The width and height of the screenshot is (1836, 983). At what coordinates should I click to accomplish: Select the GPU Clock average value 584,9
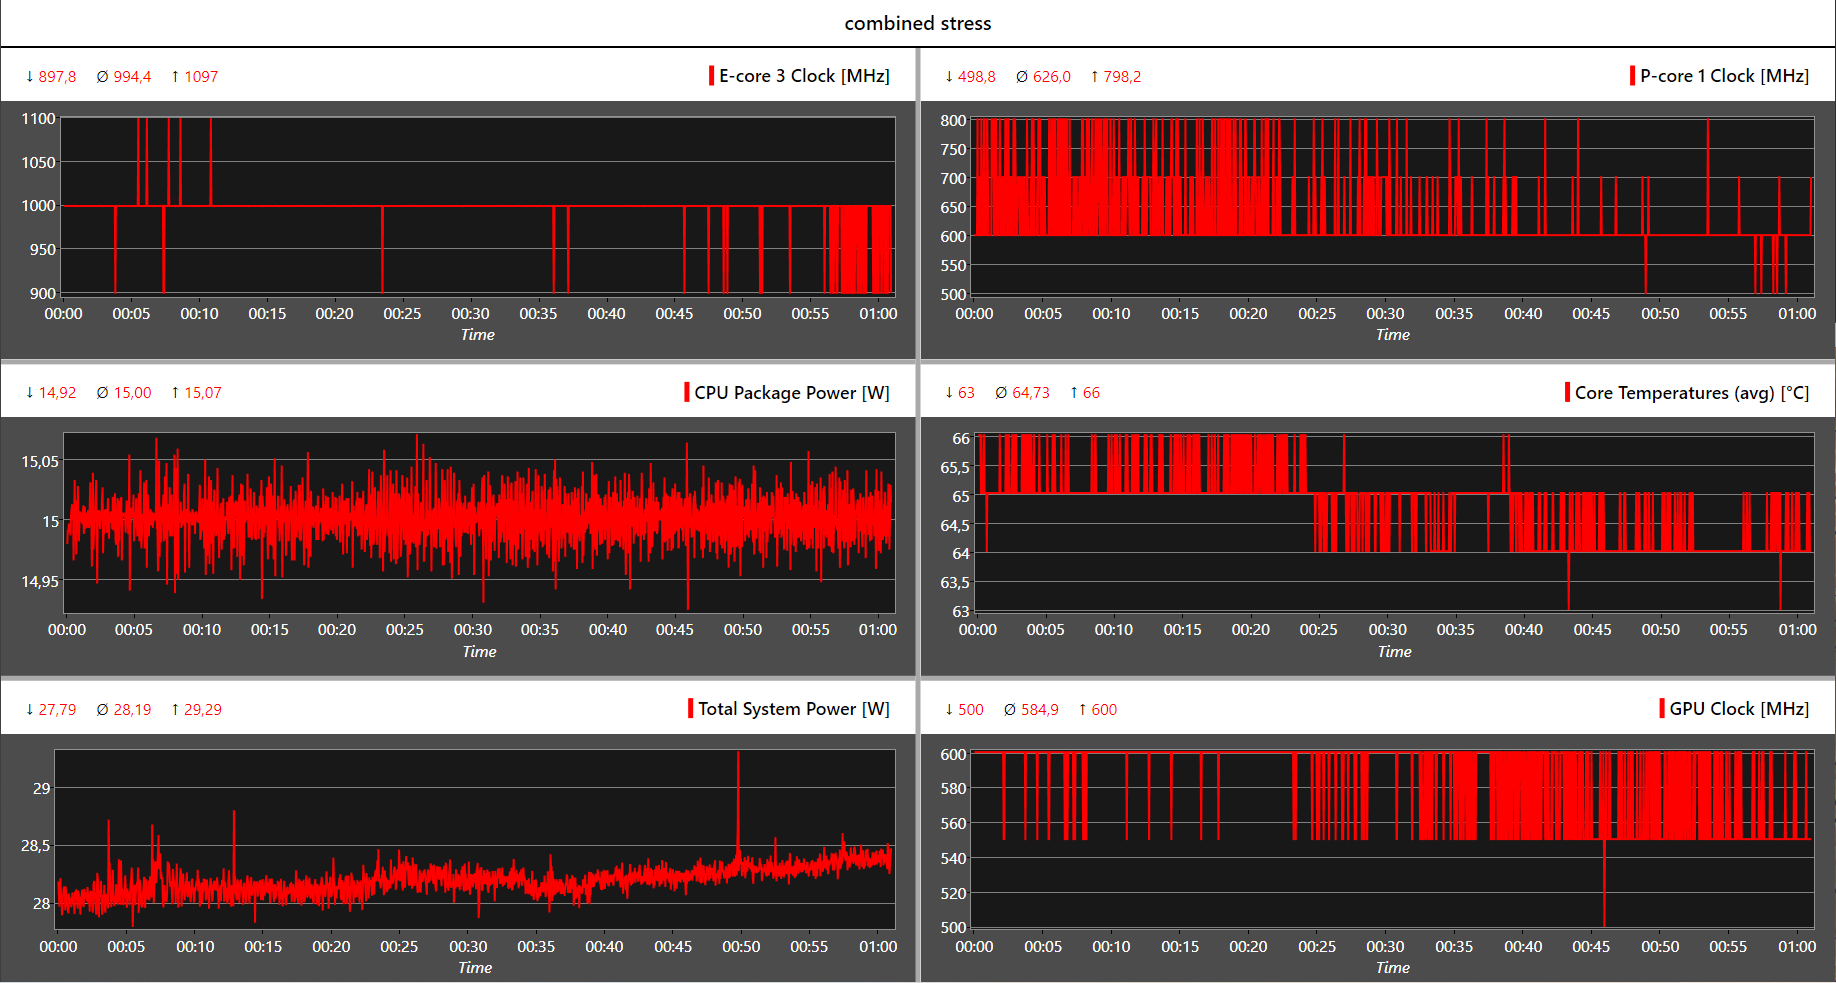(1039, 709)
